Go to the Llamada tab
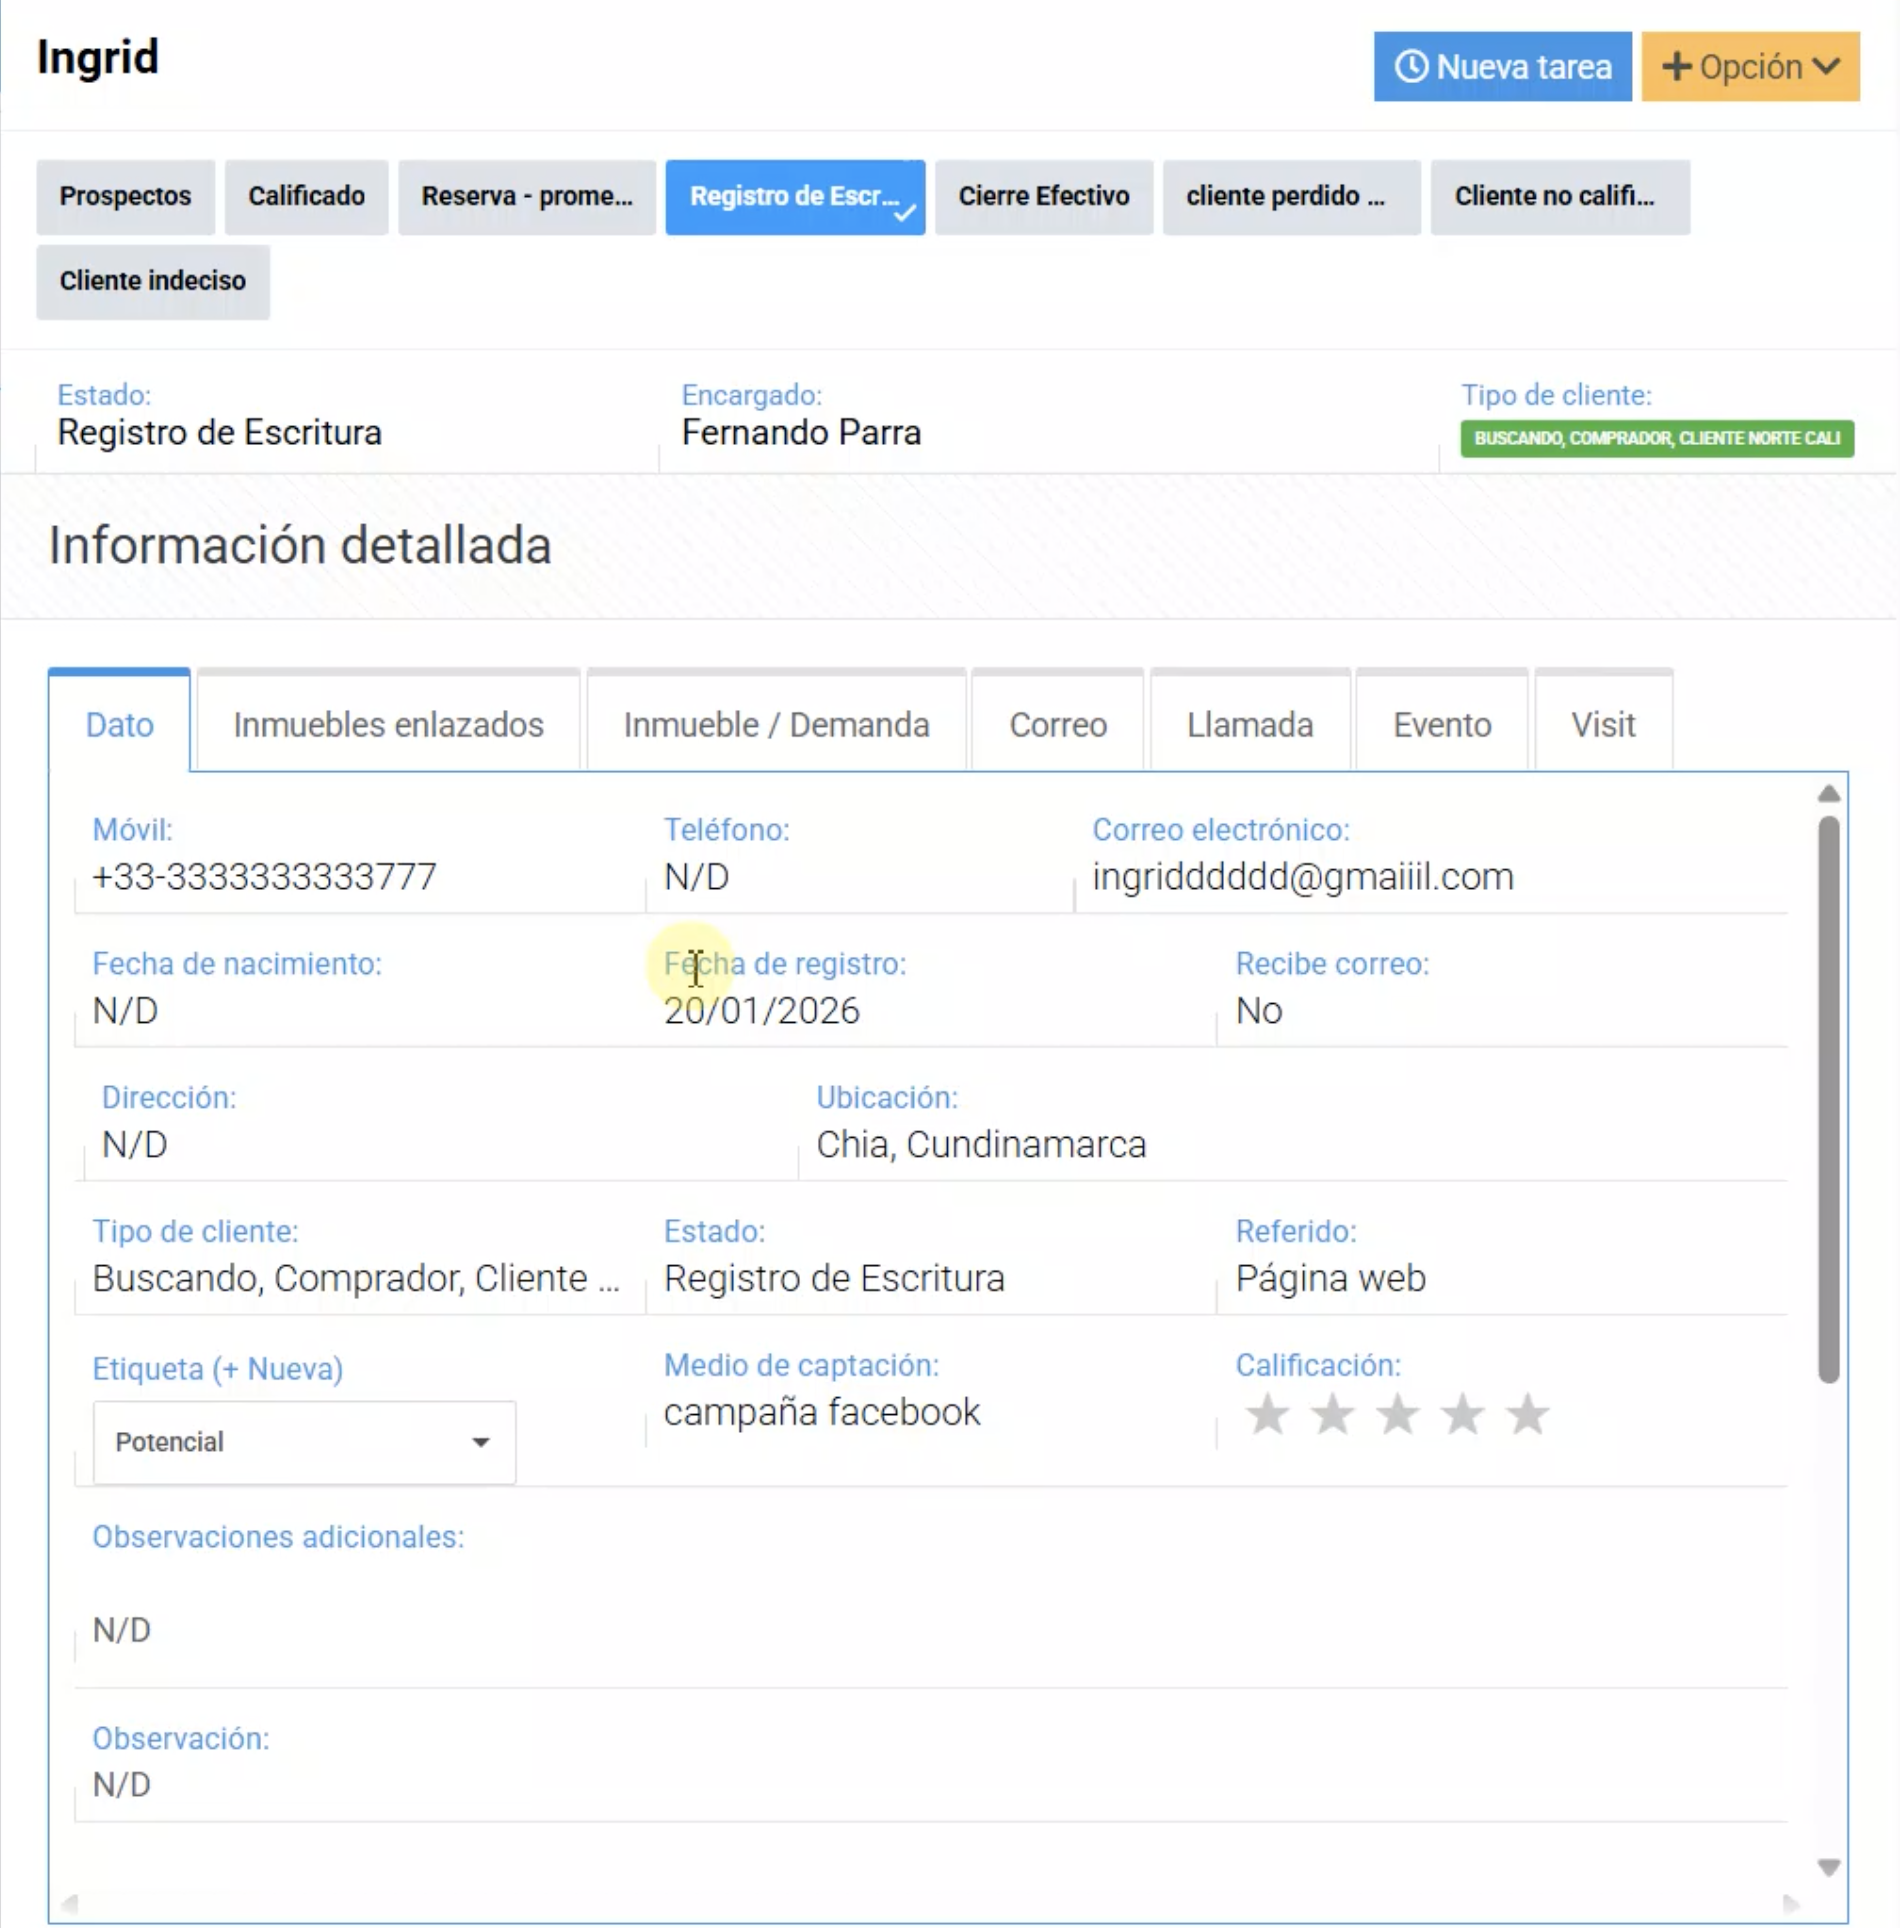This screenshot has width=1900, height=1928. pyautogui.click(x=1249, y=725)
